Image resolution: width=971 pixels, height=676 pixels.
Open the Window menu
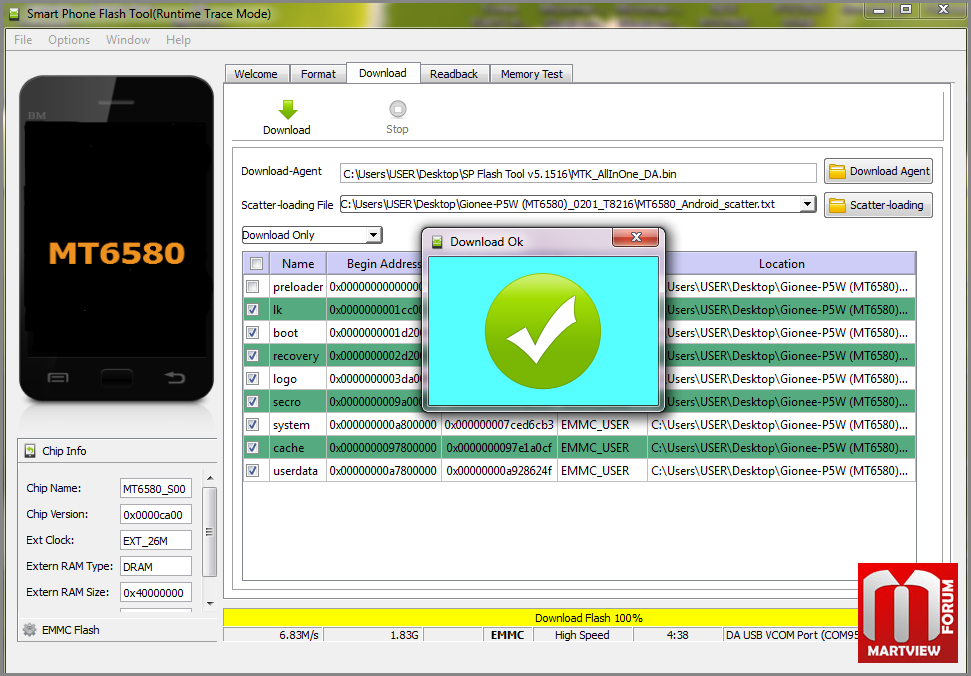pyautogui.click(x=128, y=40)
